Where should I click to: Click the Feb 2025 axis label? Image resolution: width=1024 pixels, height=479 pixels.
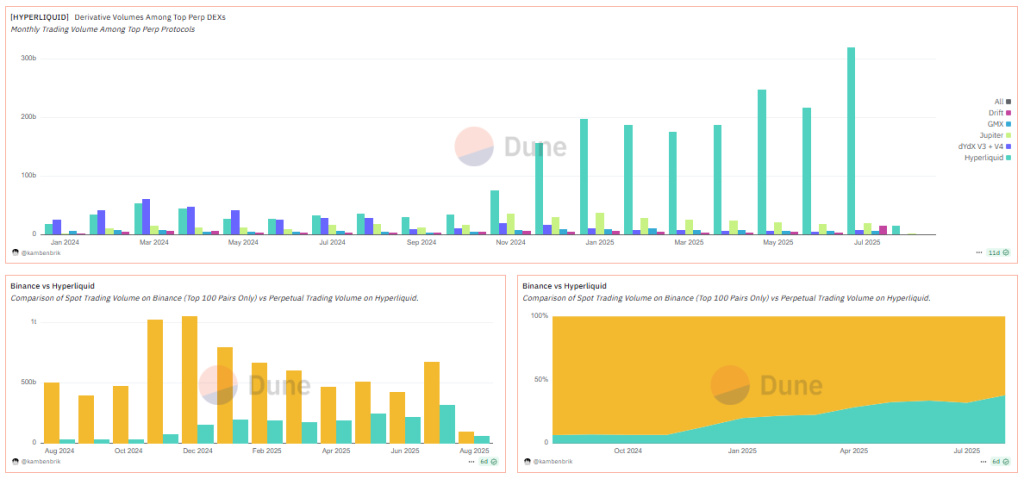coord(266,451)
